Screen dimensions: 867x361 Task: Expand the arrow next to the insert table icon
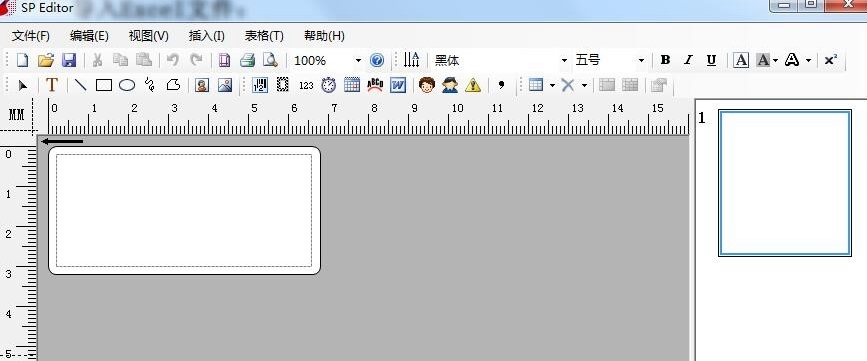coord(552,85)
